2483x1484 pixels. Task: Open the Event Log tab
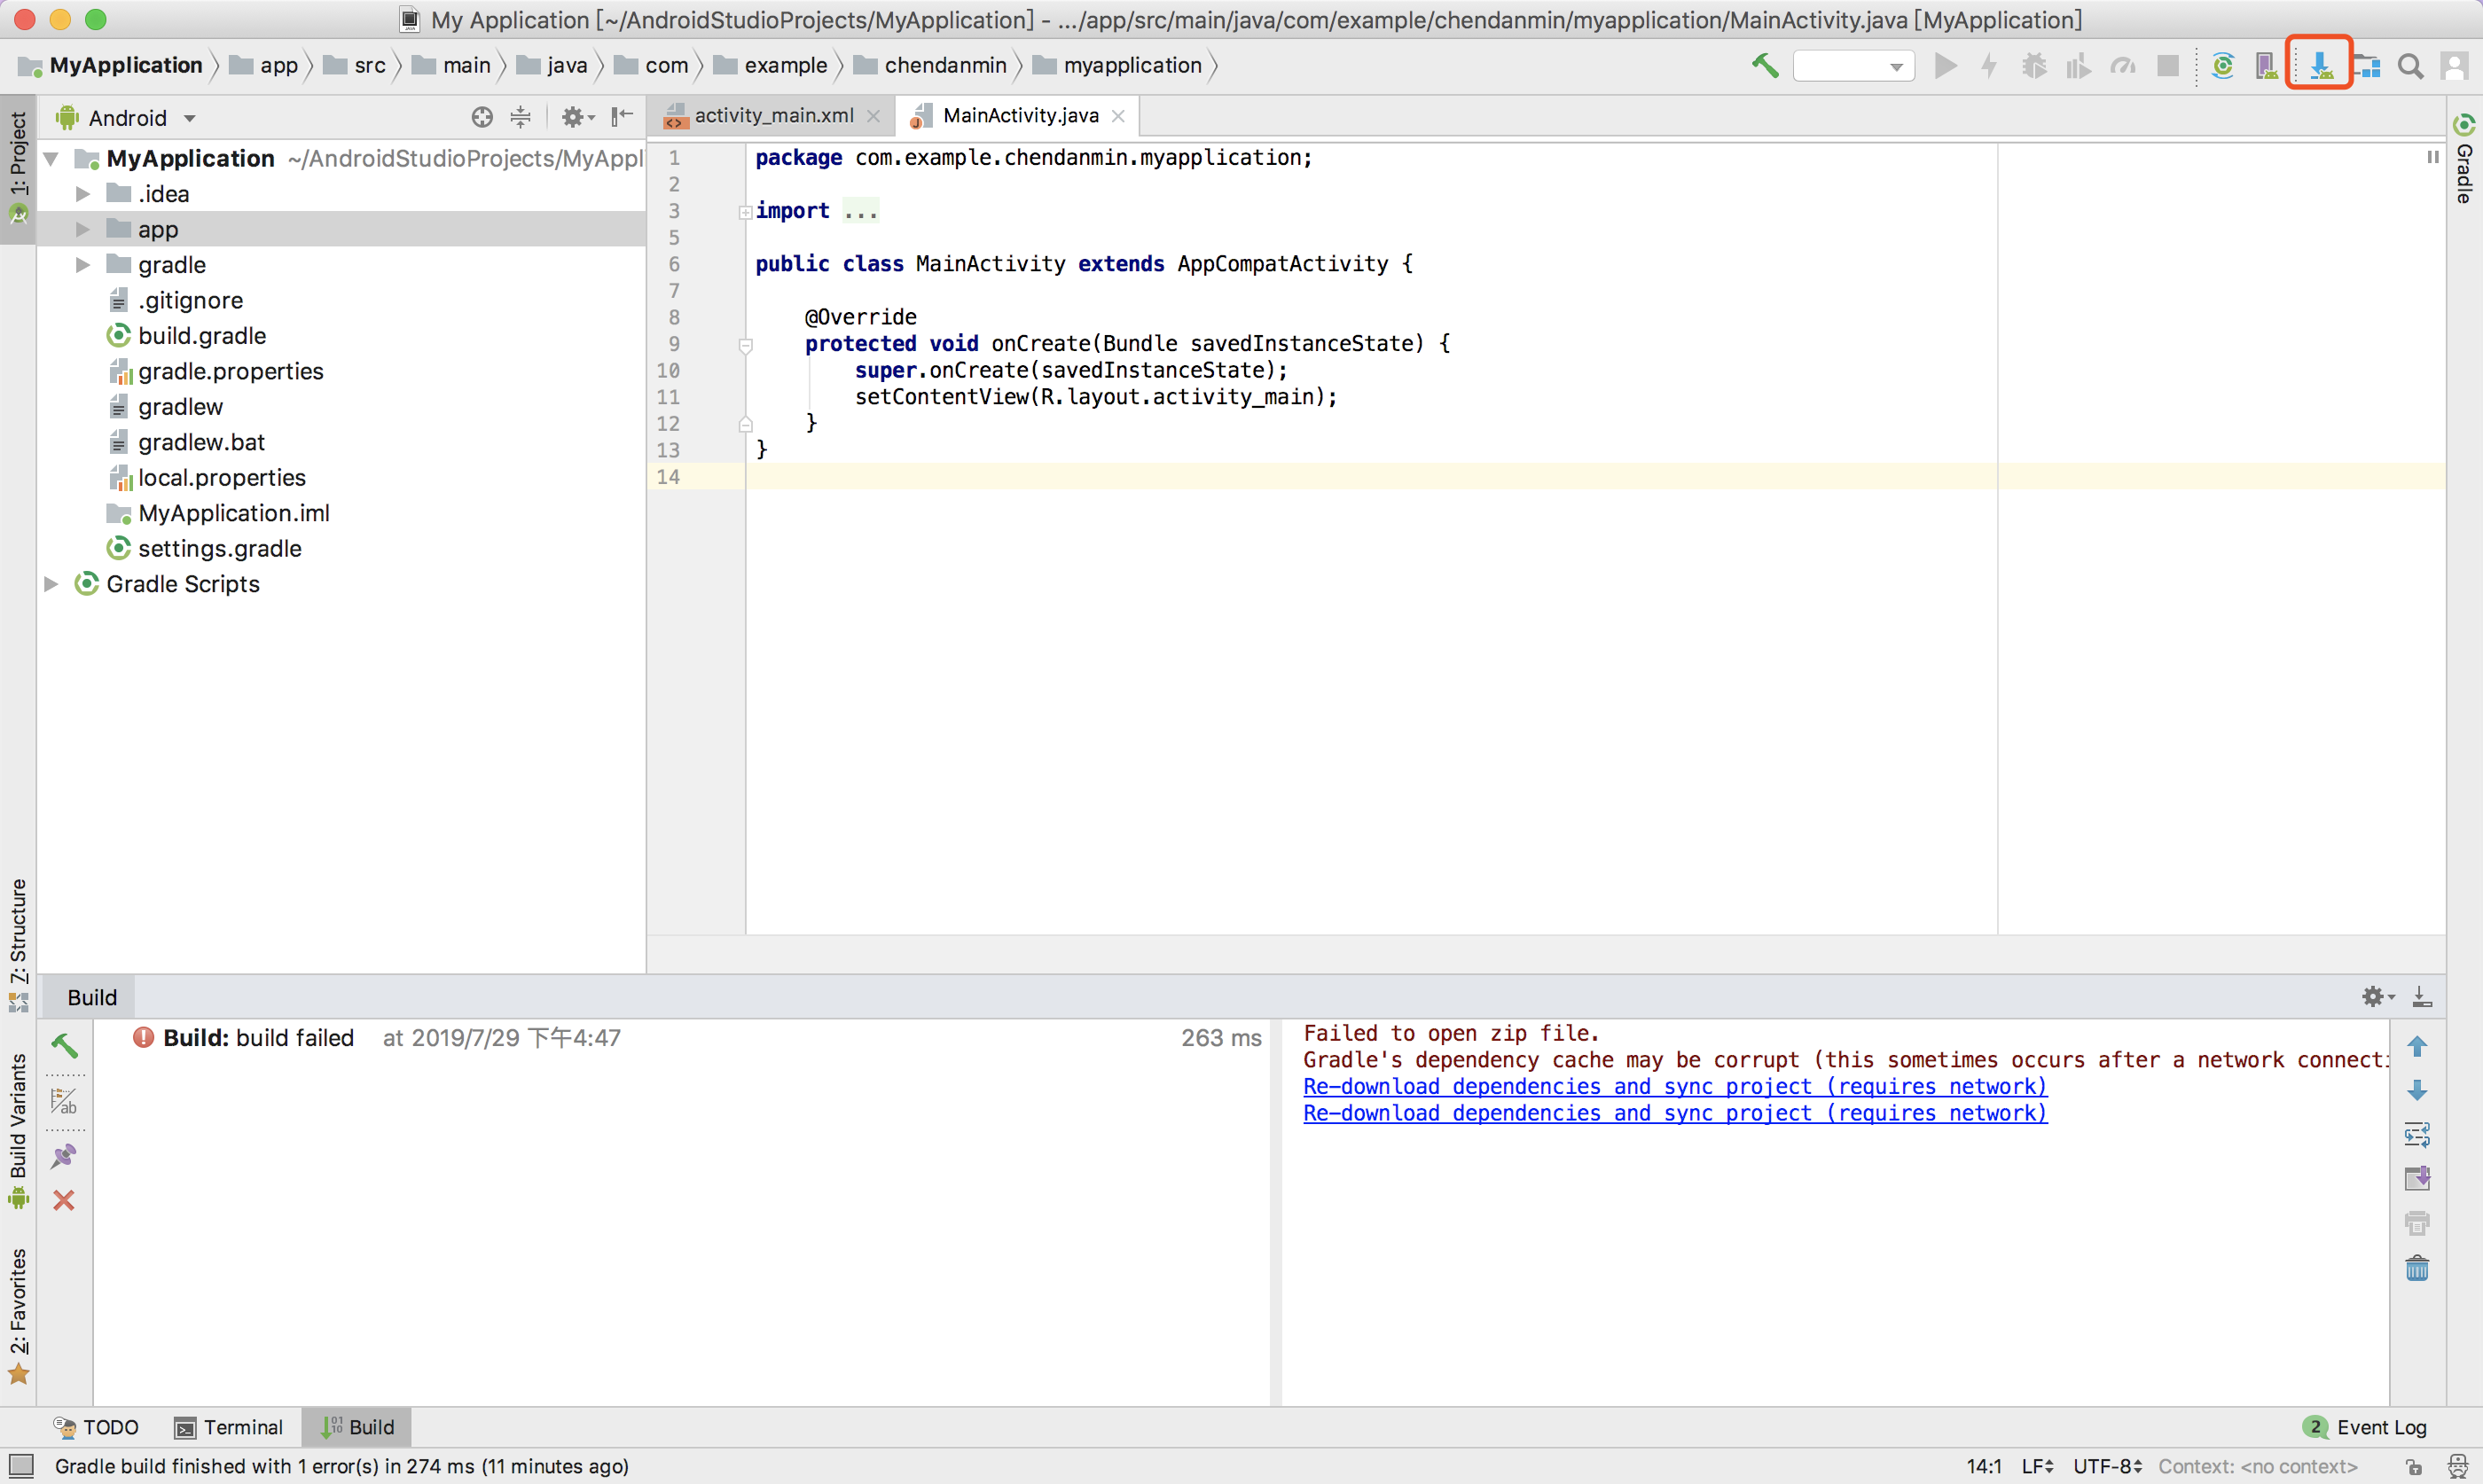point(2365,1427)
